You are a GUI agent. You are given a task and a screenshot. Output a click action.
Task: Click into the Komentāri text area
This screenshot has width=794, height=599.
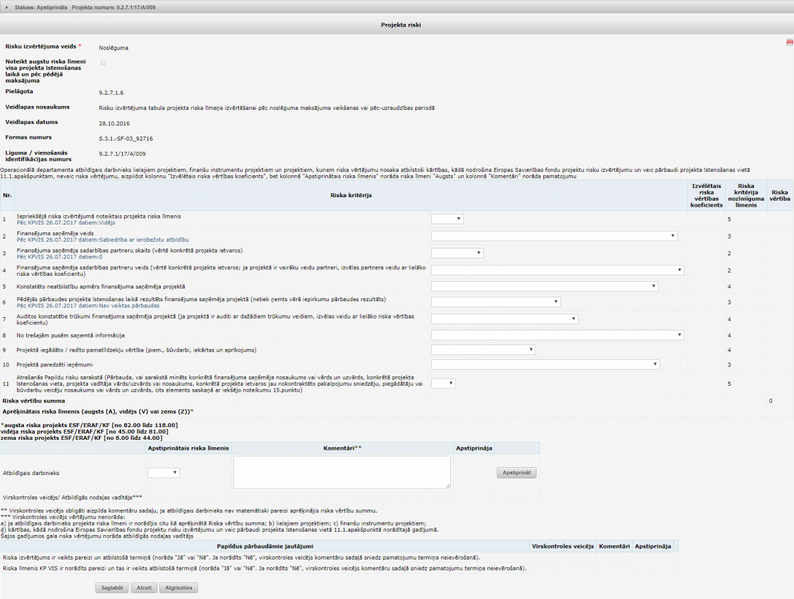[341, 472]
